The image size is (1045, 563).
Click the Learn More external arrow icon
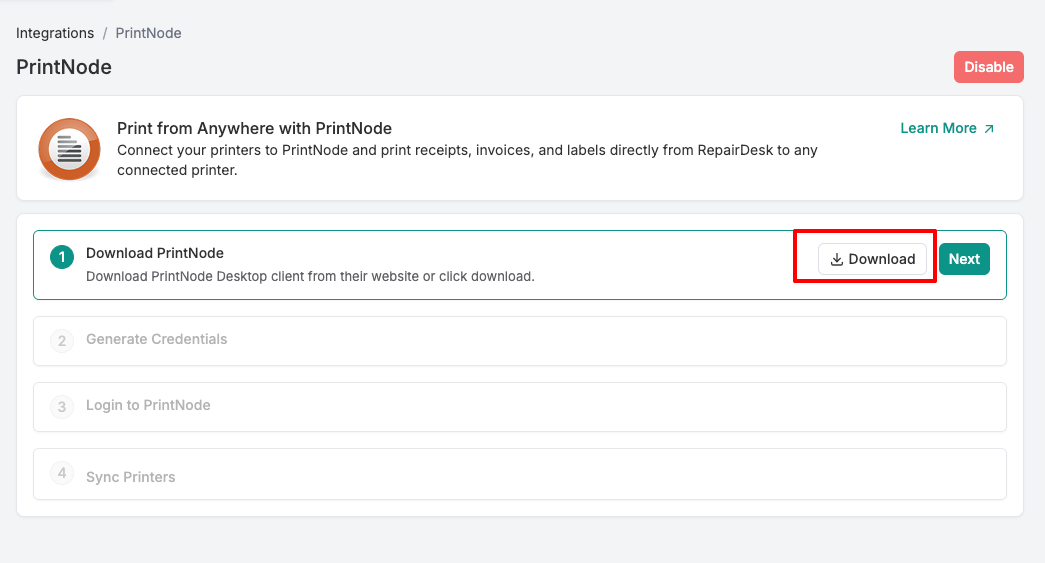click(x=989, y=129)
